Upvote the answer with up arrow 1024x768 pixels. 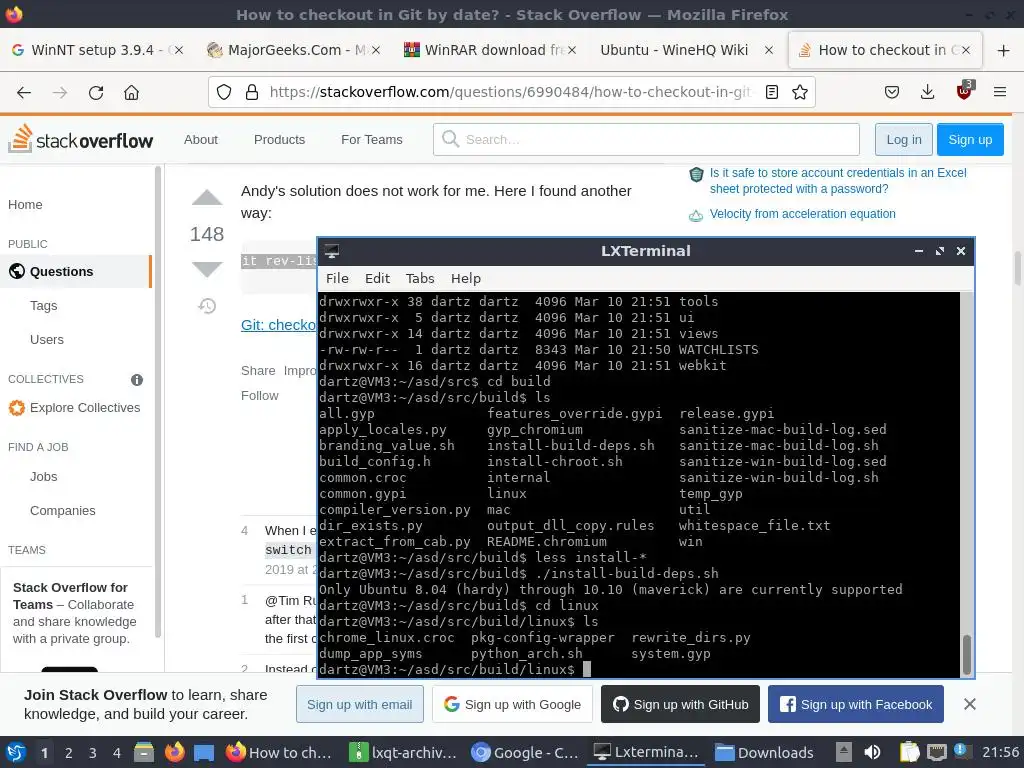[x=207, y=198]
